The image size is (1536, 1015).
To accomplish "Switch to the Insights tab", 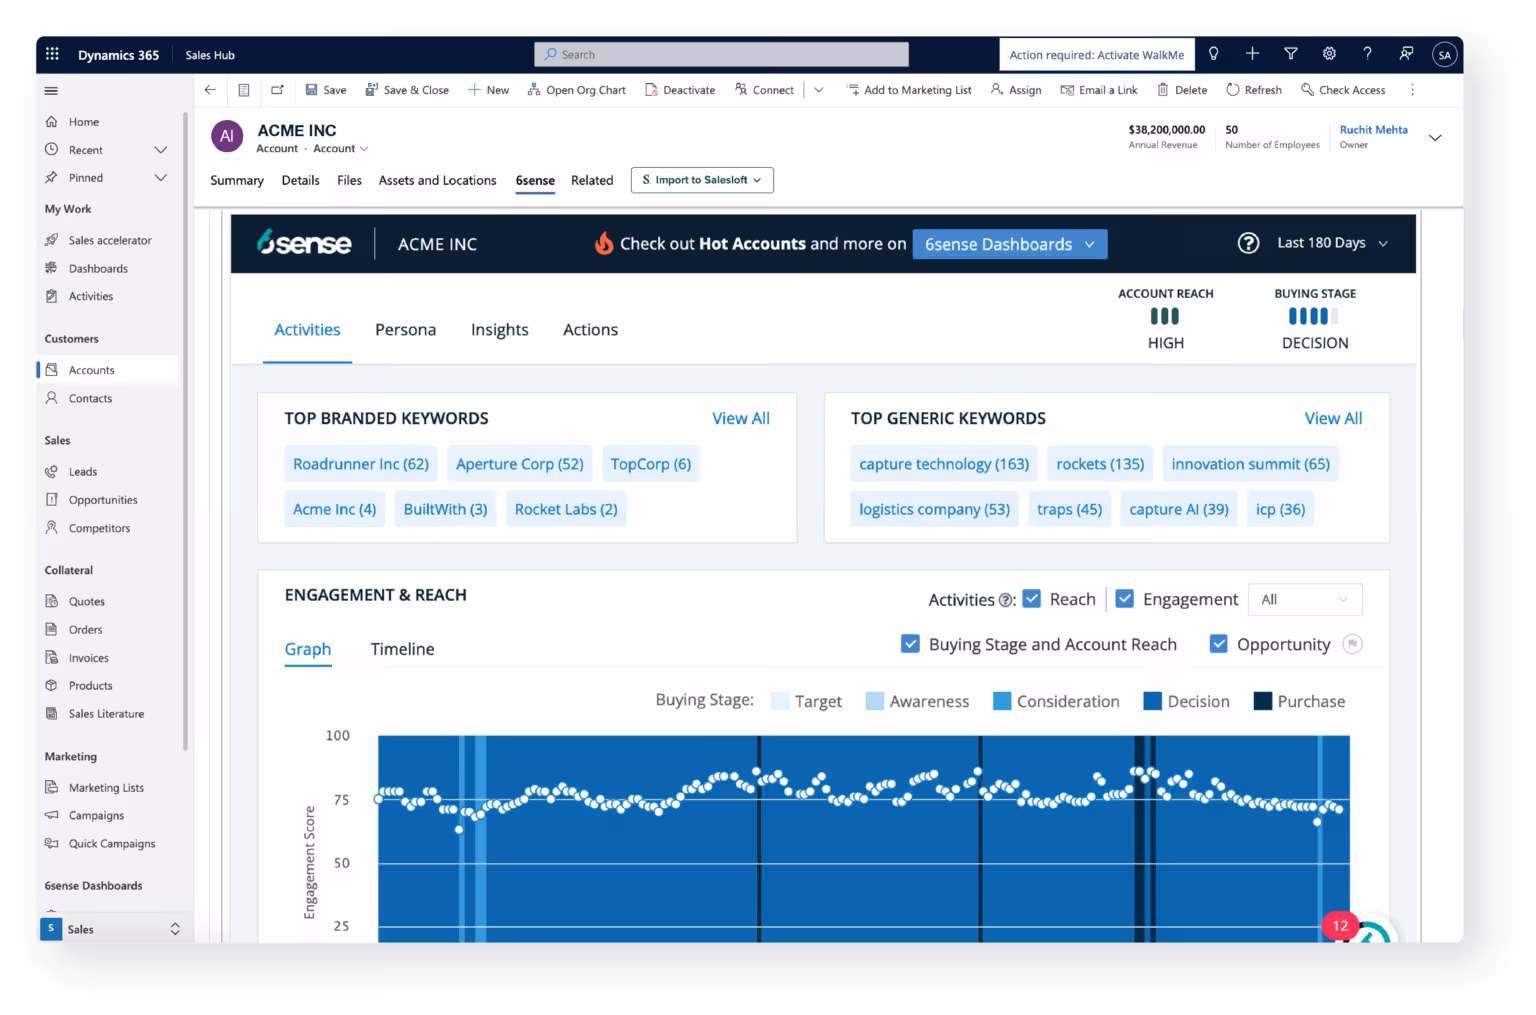I will tap(500, 330).
